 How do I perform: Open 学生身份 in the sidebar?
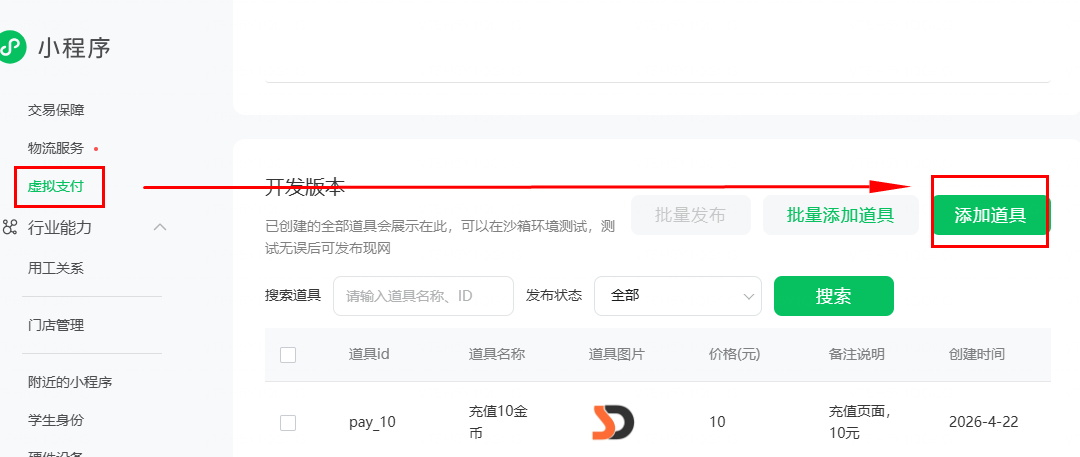point(56,420)
